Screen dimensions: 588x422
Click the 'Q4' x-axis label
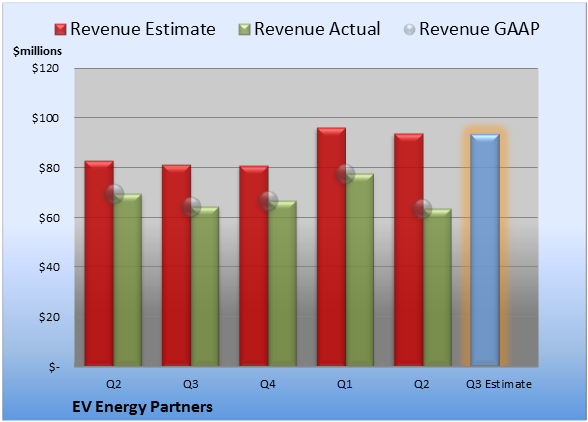[x=268, y=384]
